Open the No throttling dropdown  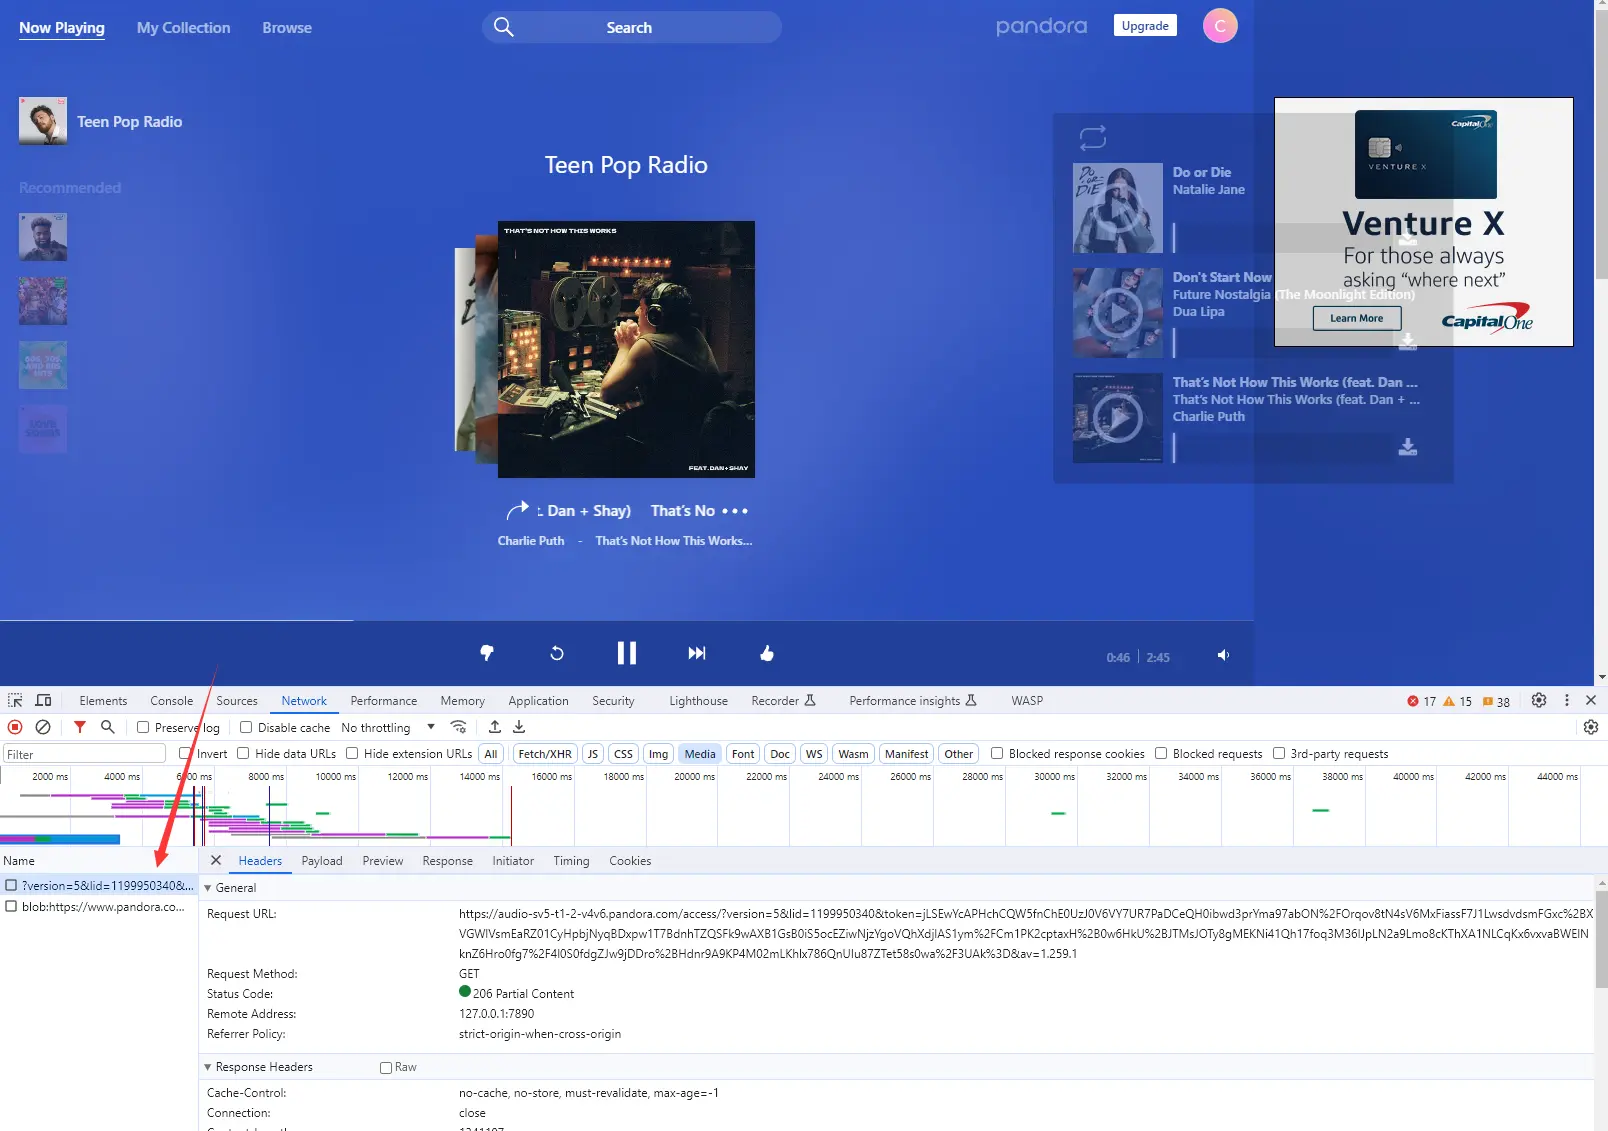coord(387,727)
